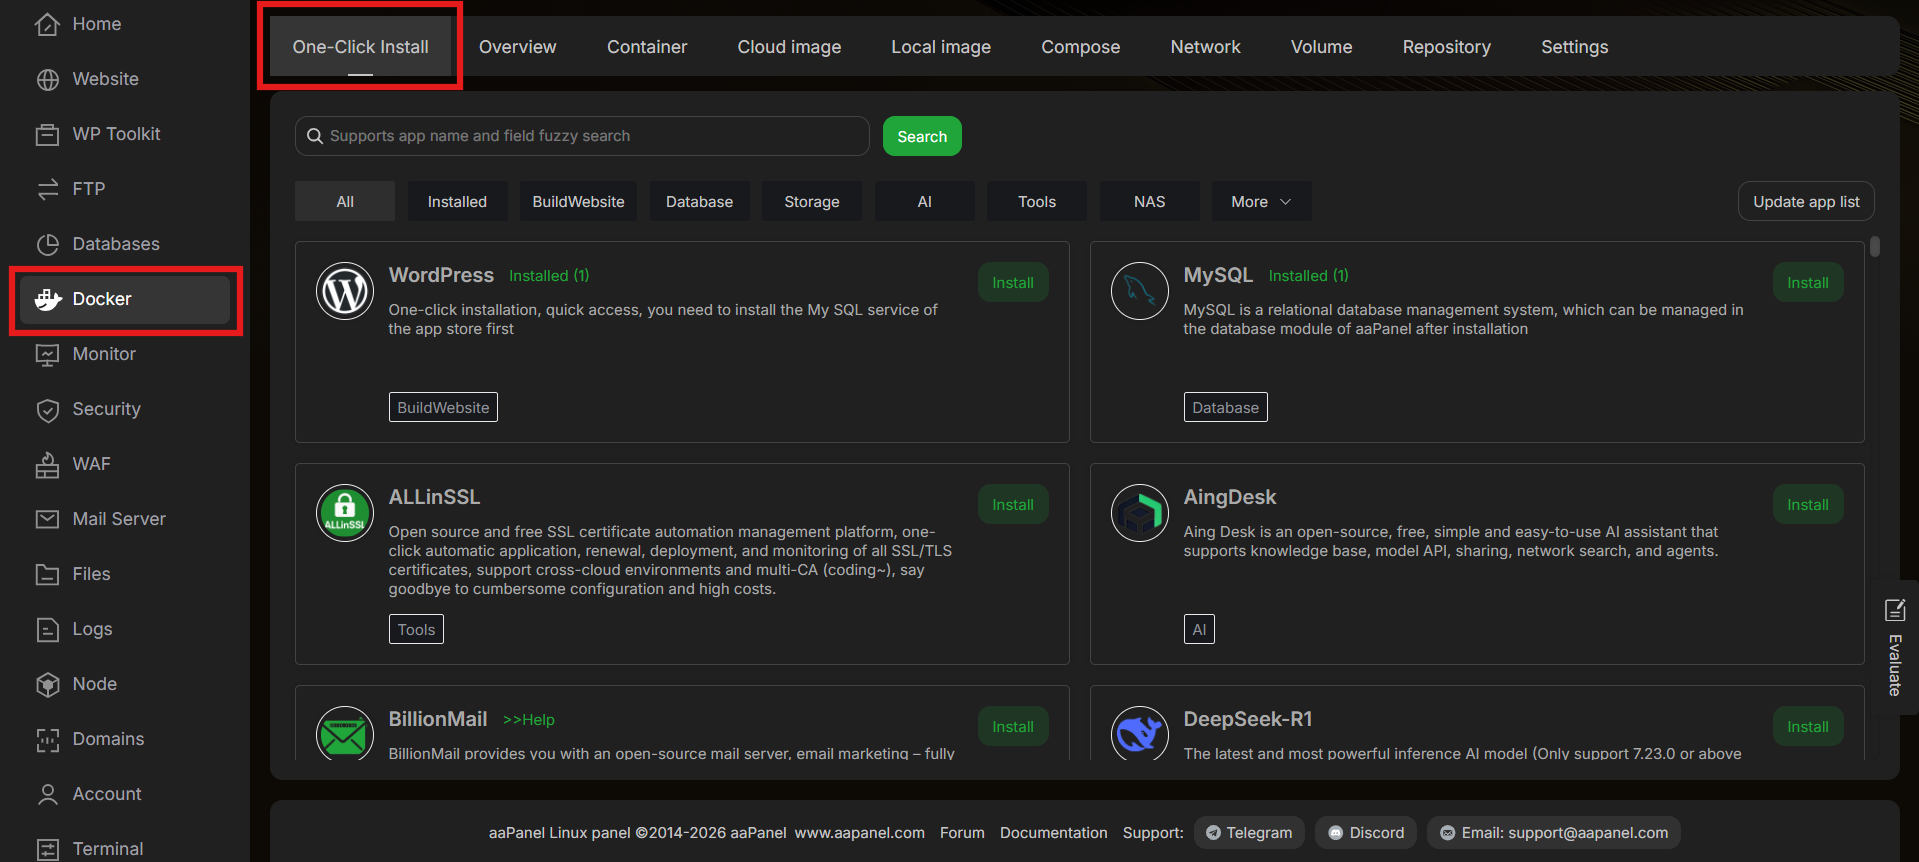Click the WP Toolkit icon in sidebar

tap(47, 134)
